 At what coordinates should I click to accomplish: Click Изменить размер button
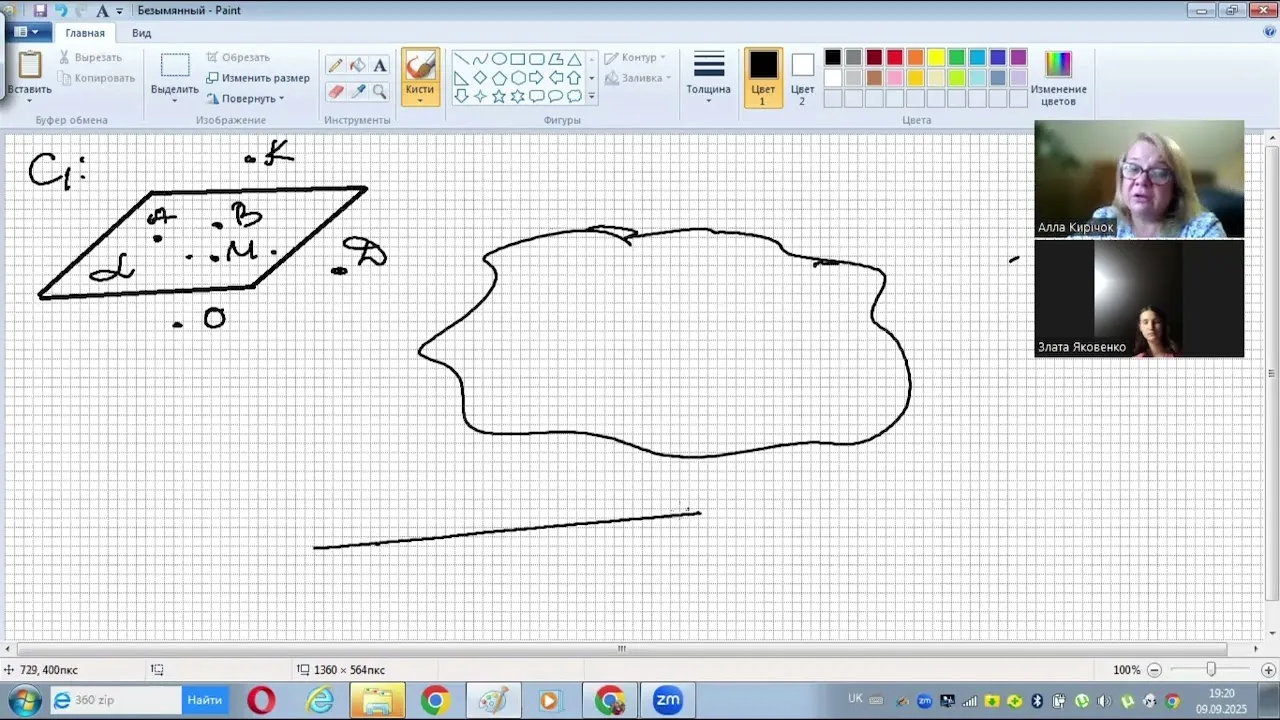(x=258, y=78)
